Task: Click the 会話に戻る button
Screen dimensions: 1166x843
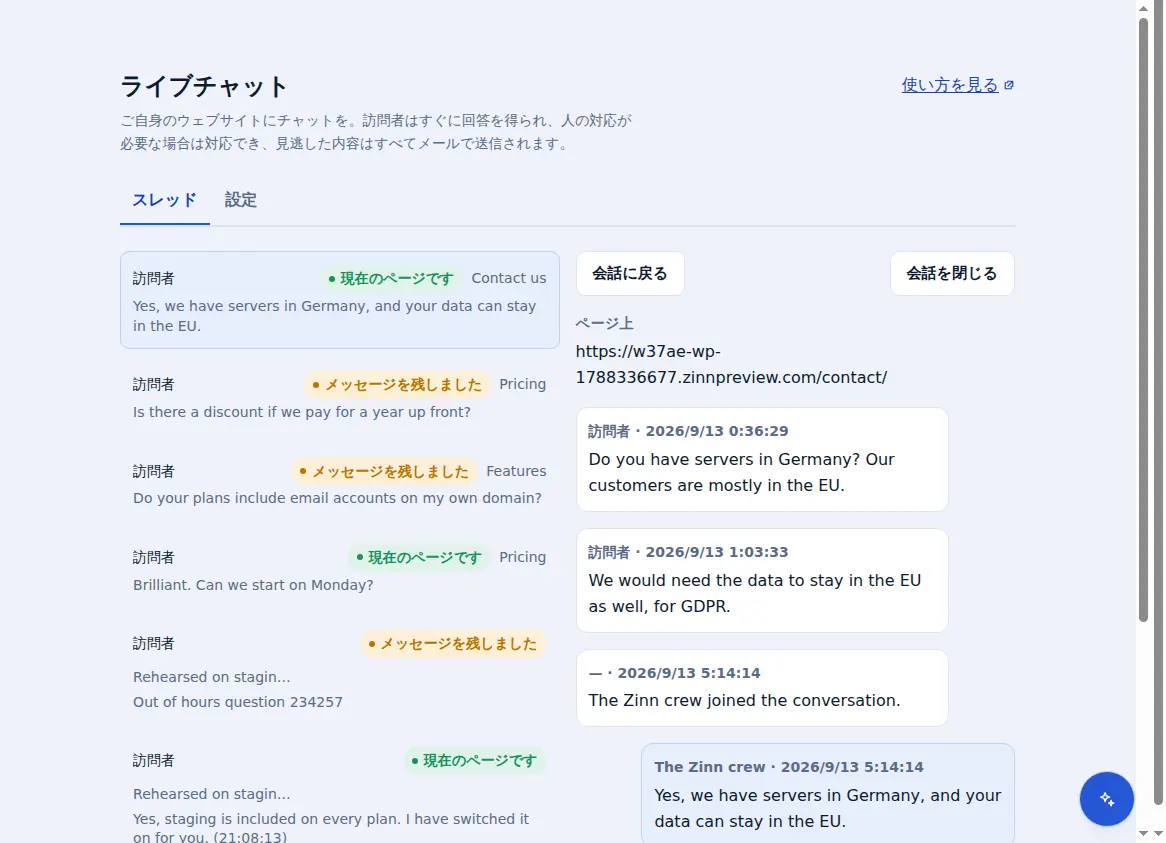Action: tap(630, 274)
